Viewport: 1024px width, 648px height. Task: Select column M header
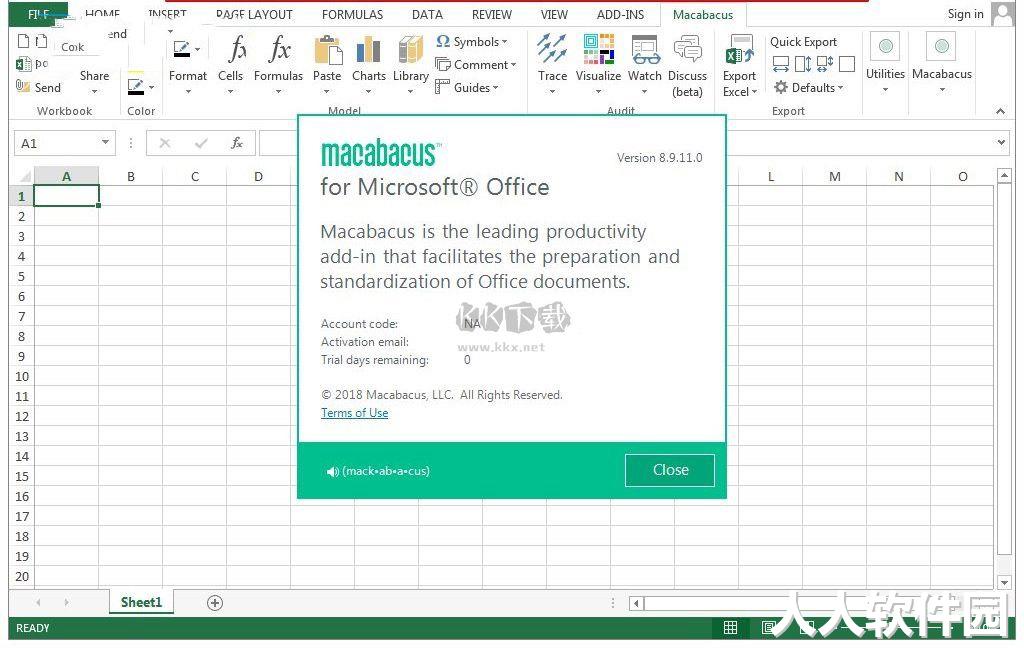835,176
